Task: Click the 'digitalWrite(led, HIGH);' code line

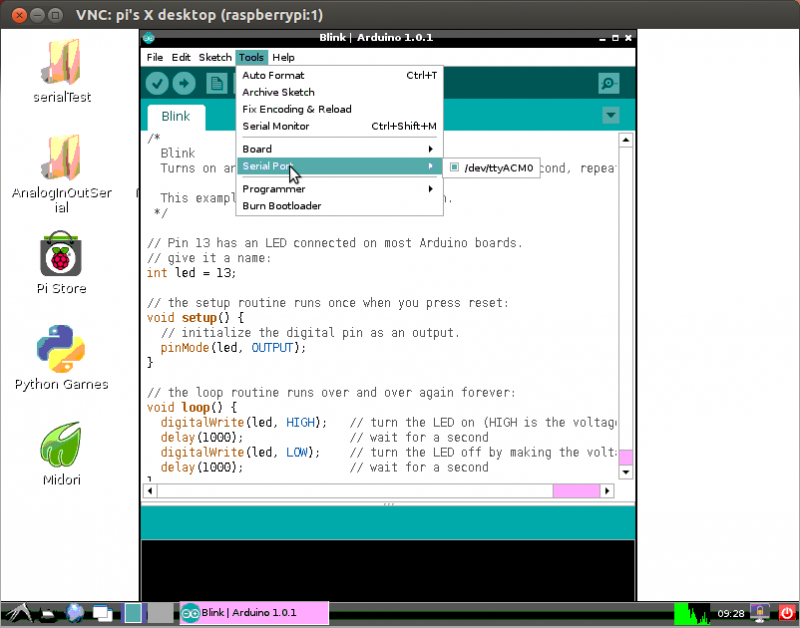Action: [244, 422]
